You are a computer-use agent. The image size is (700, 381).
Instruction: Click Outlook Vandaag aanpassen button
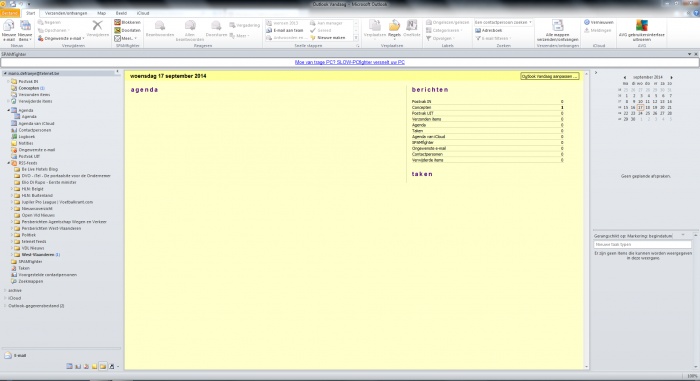[x=550, y=76]
